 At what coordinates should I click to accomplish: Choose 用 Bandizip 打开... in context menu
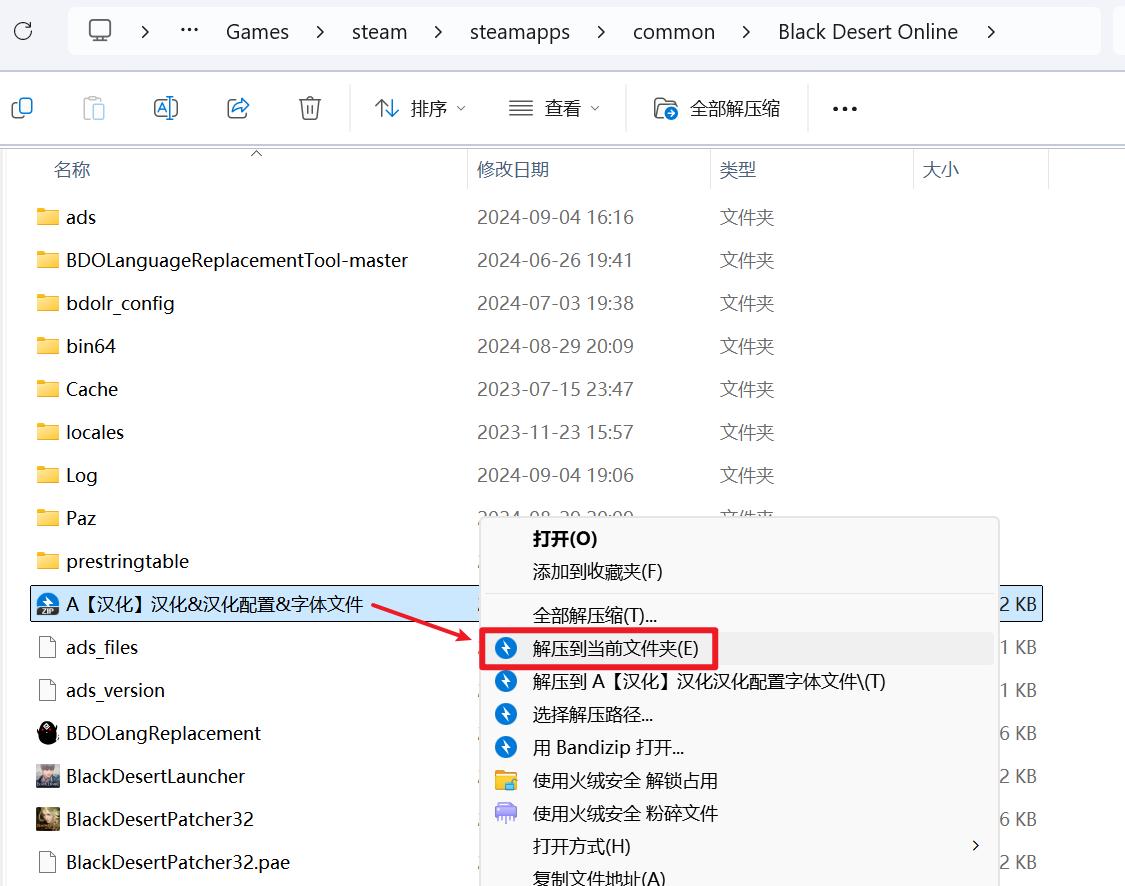click(739, 748)
